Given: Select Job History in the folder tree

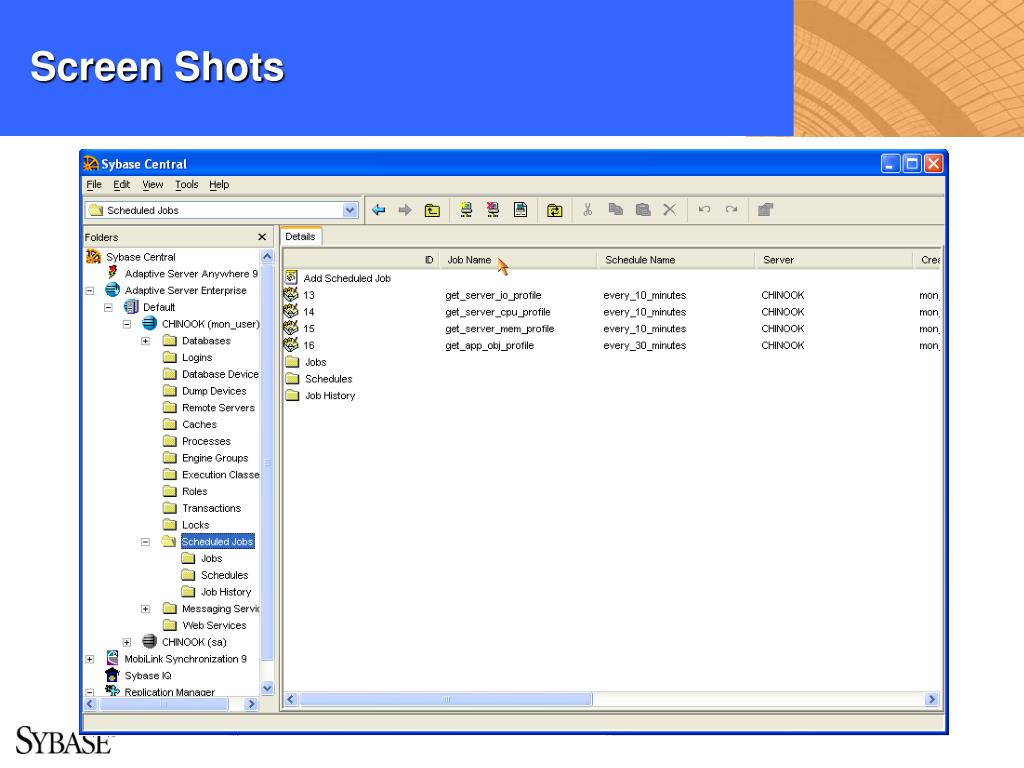Looking at the screenshot, I should (226, 592).
